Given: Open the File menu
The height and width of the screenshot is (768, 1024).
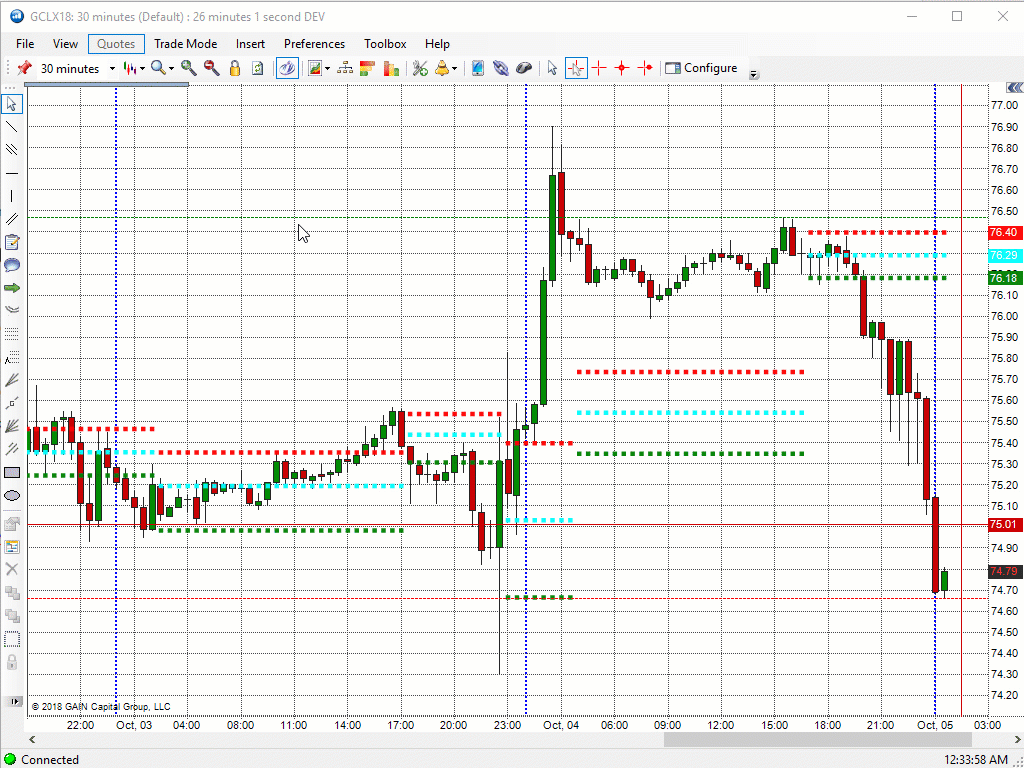Looking at the screenshot, I should [x=25, y=44].
